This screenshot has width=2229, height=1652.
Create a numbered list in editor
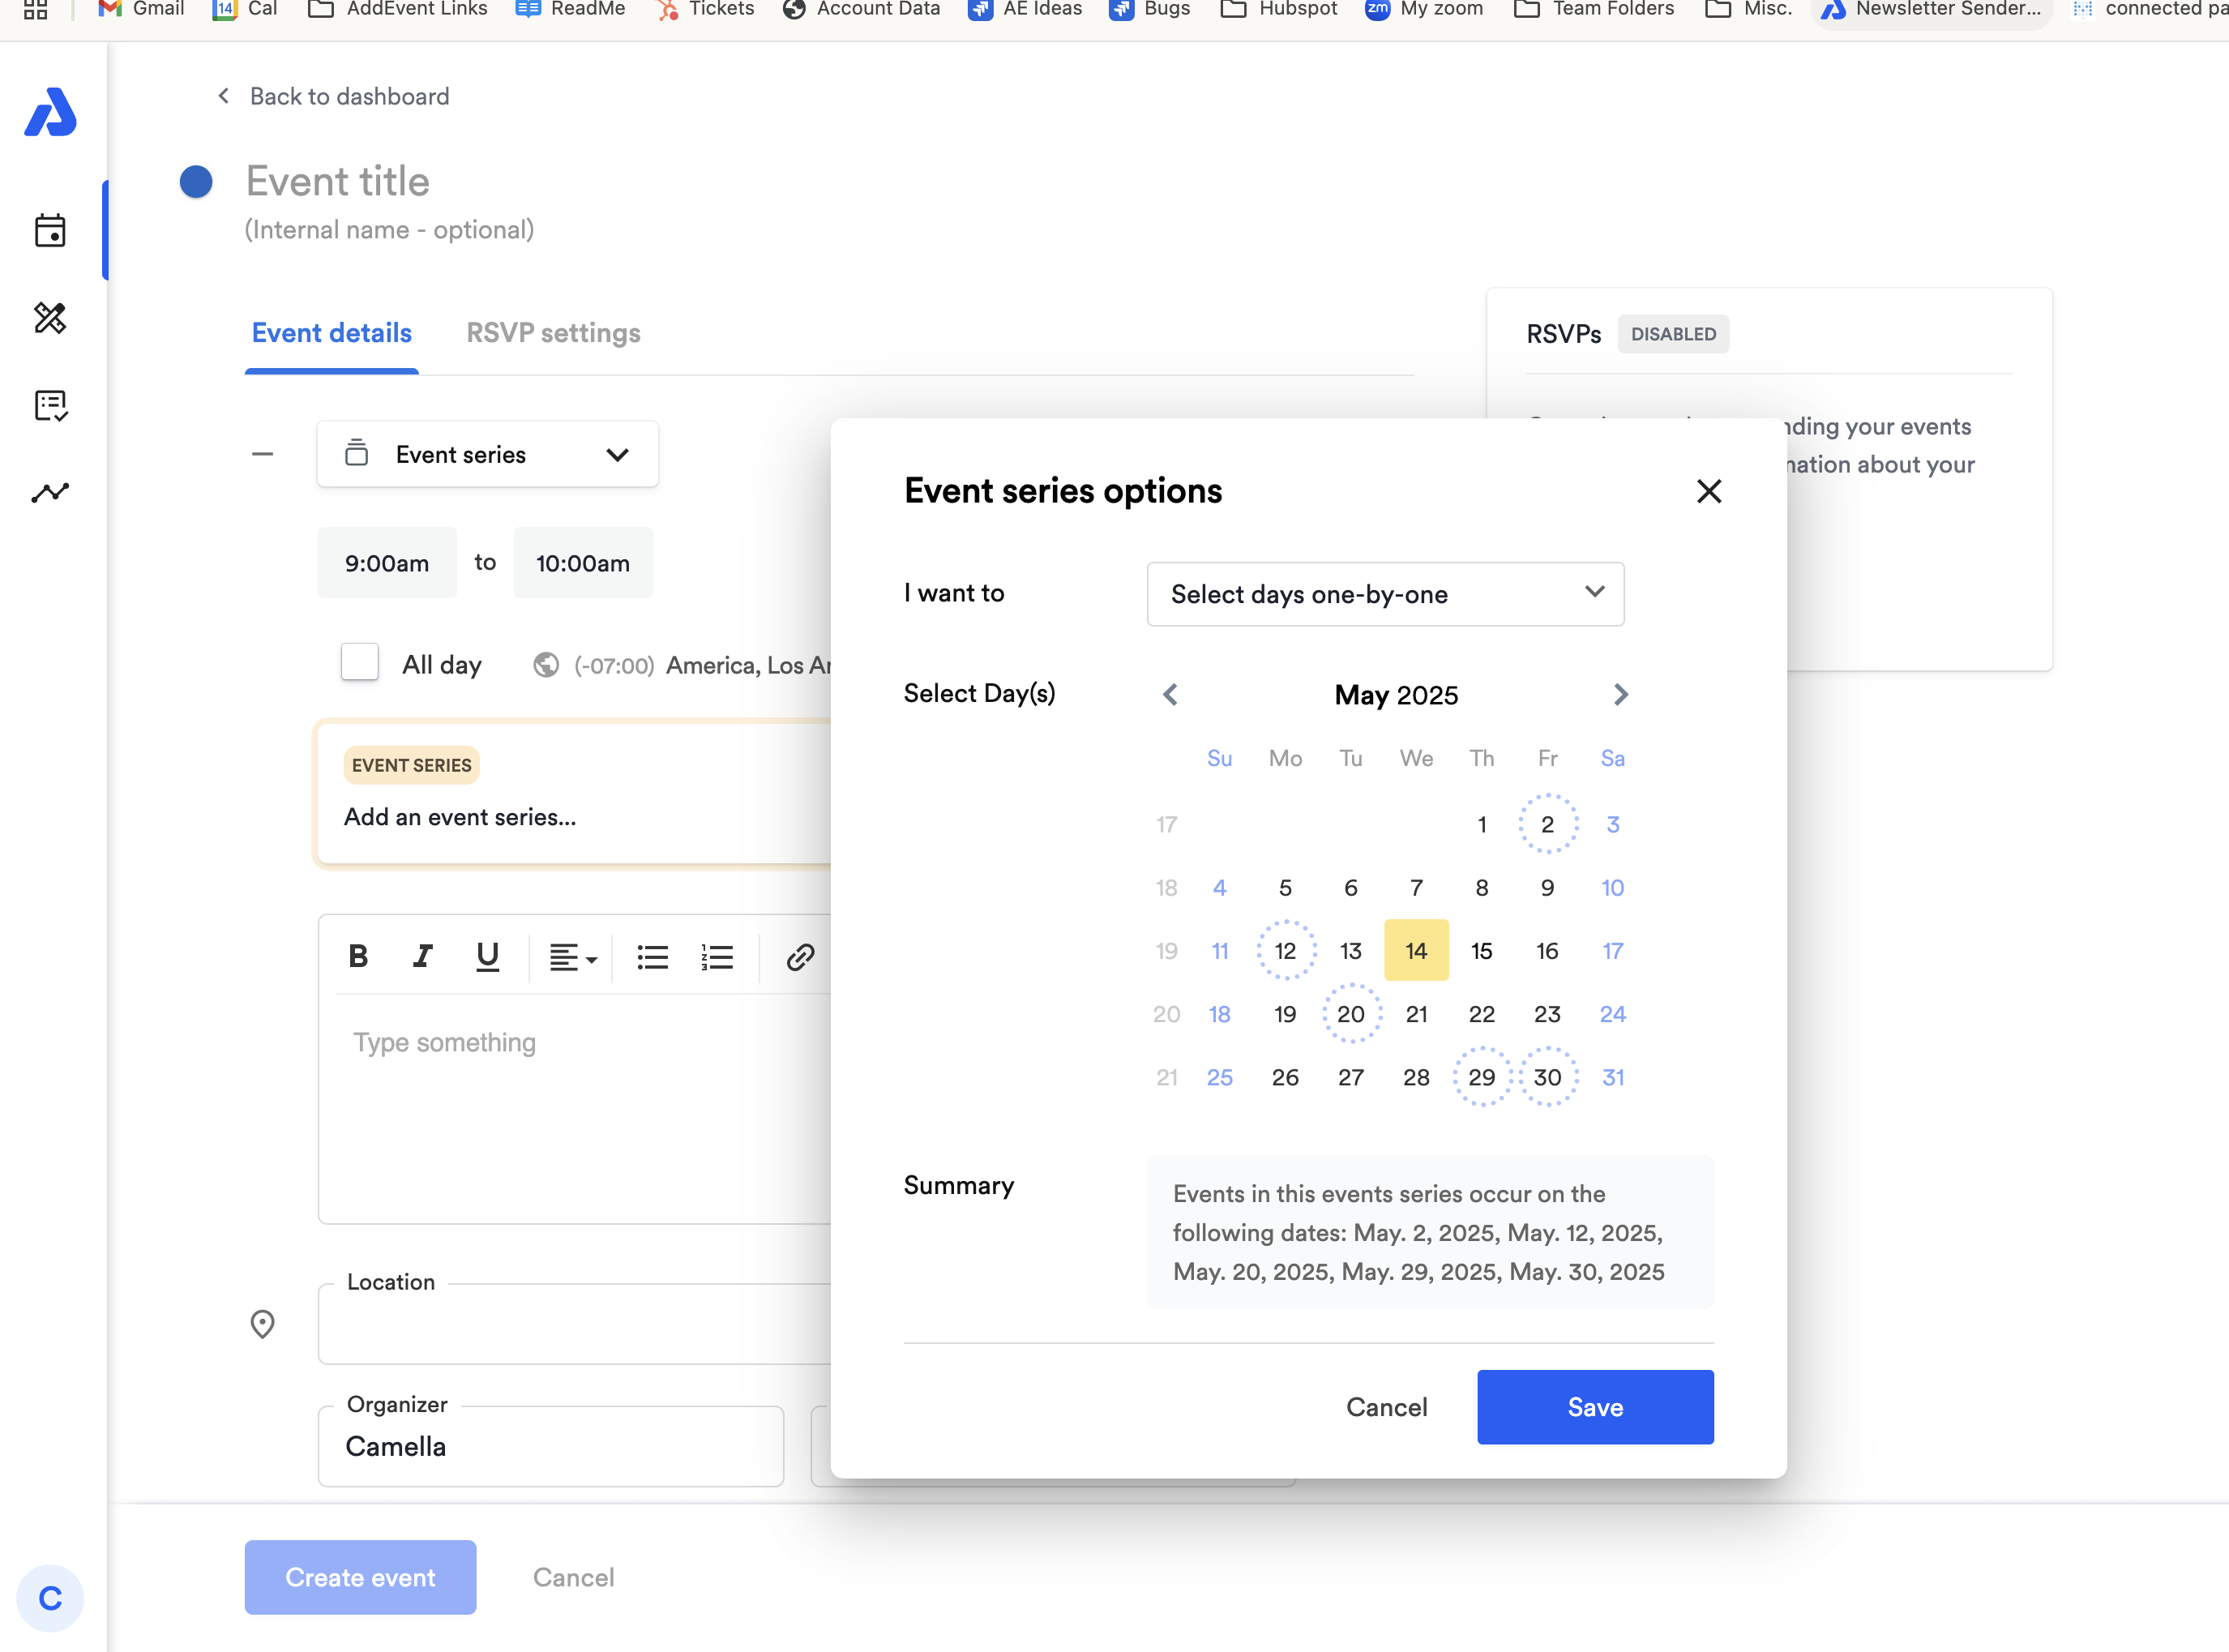pyautogui.click(x=717, y=957)
